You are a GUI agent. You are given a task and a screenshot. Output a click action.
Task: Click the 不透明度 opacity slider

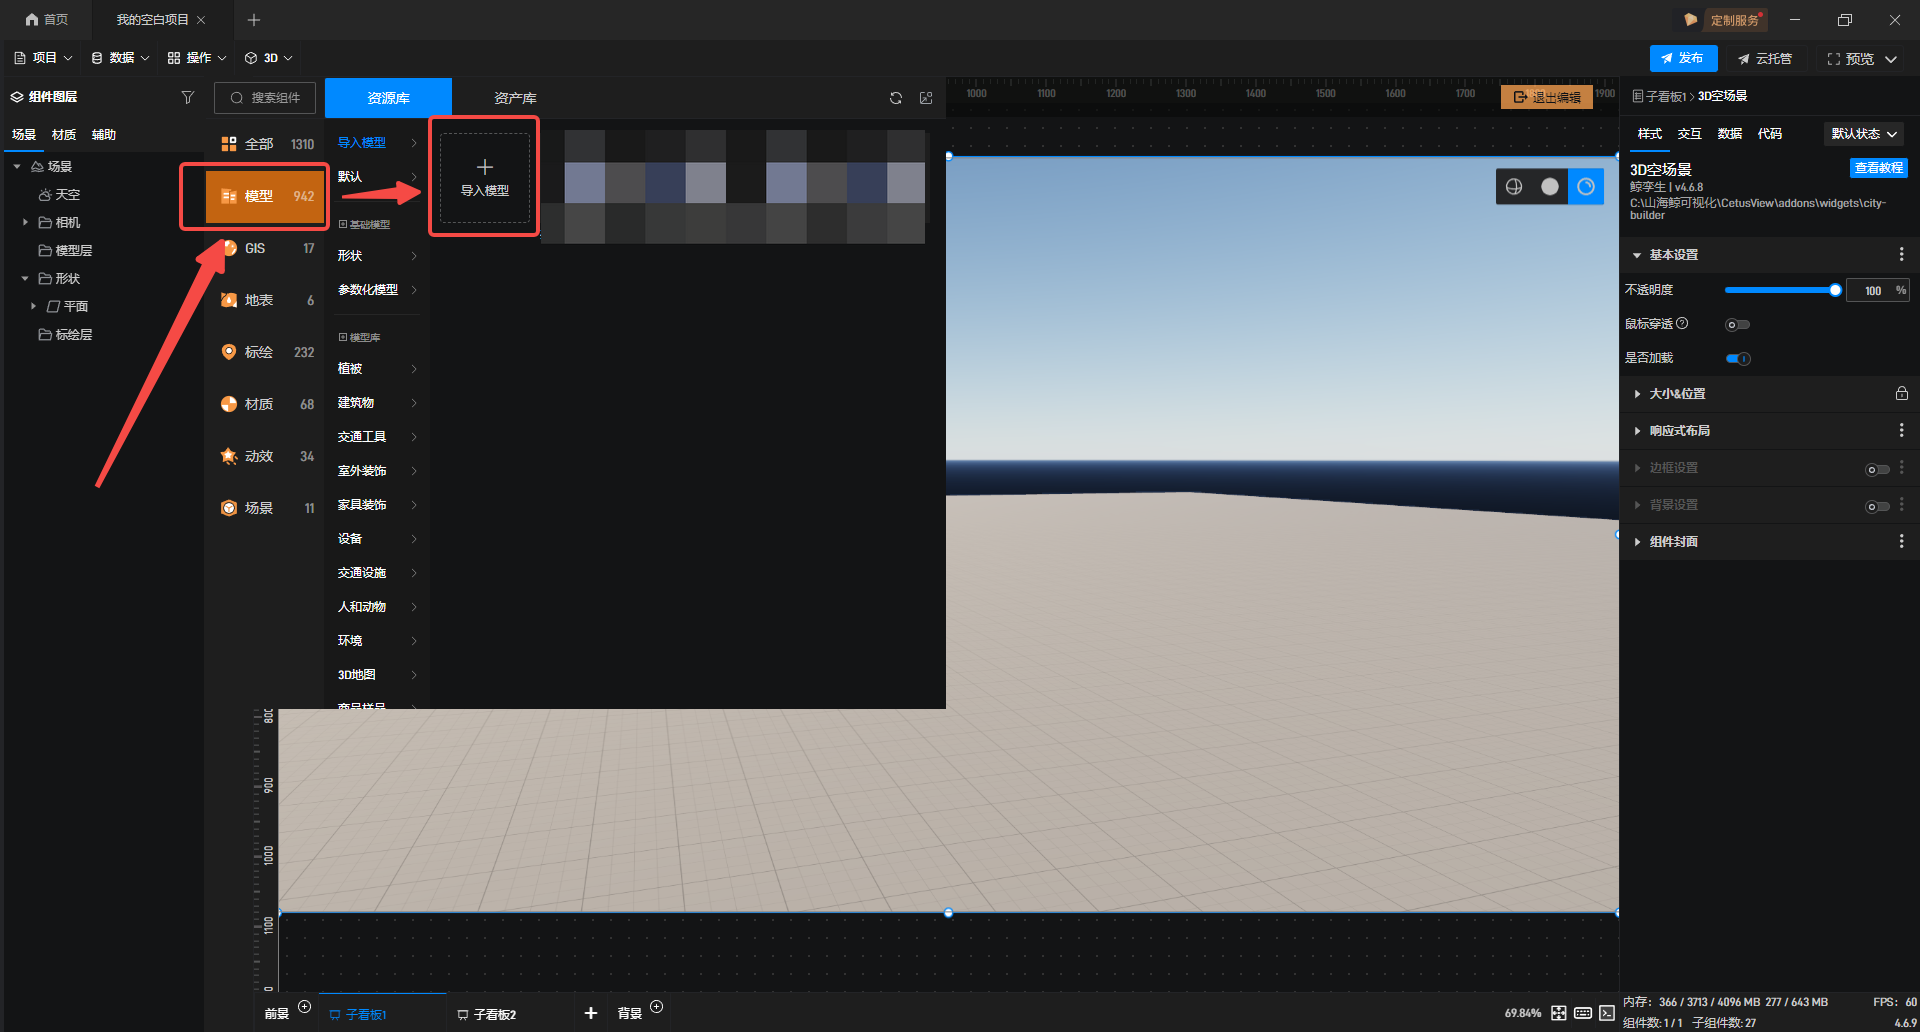[1780, 290]
